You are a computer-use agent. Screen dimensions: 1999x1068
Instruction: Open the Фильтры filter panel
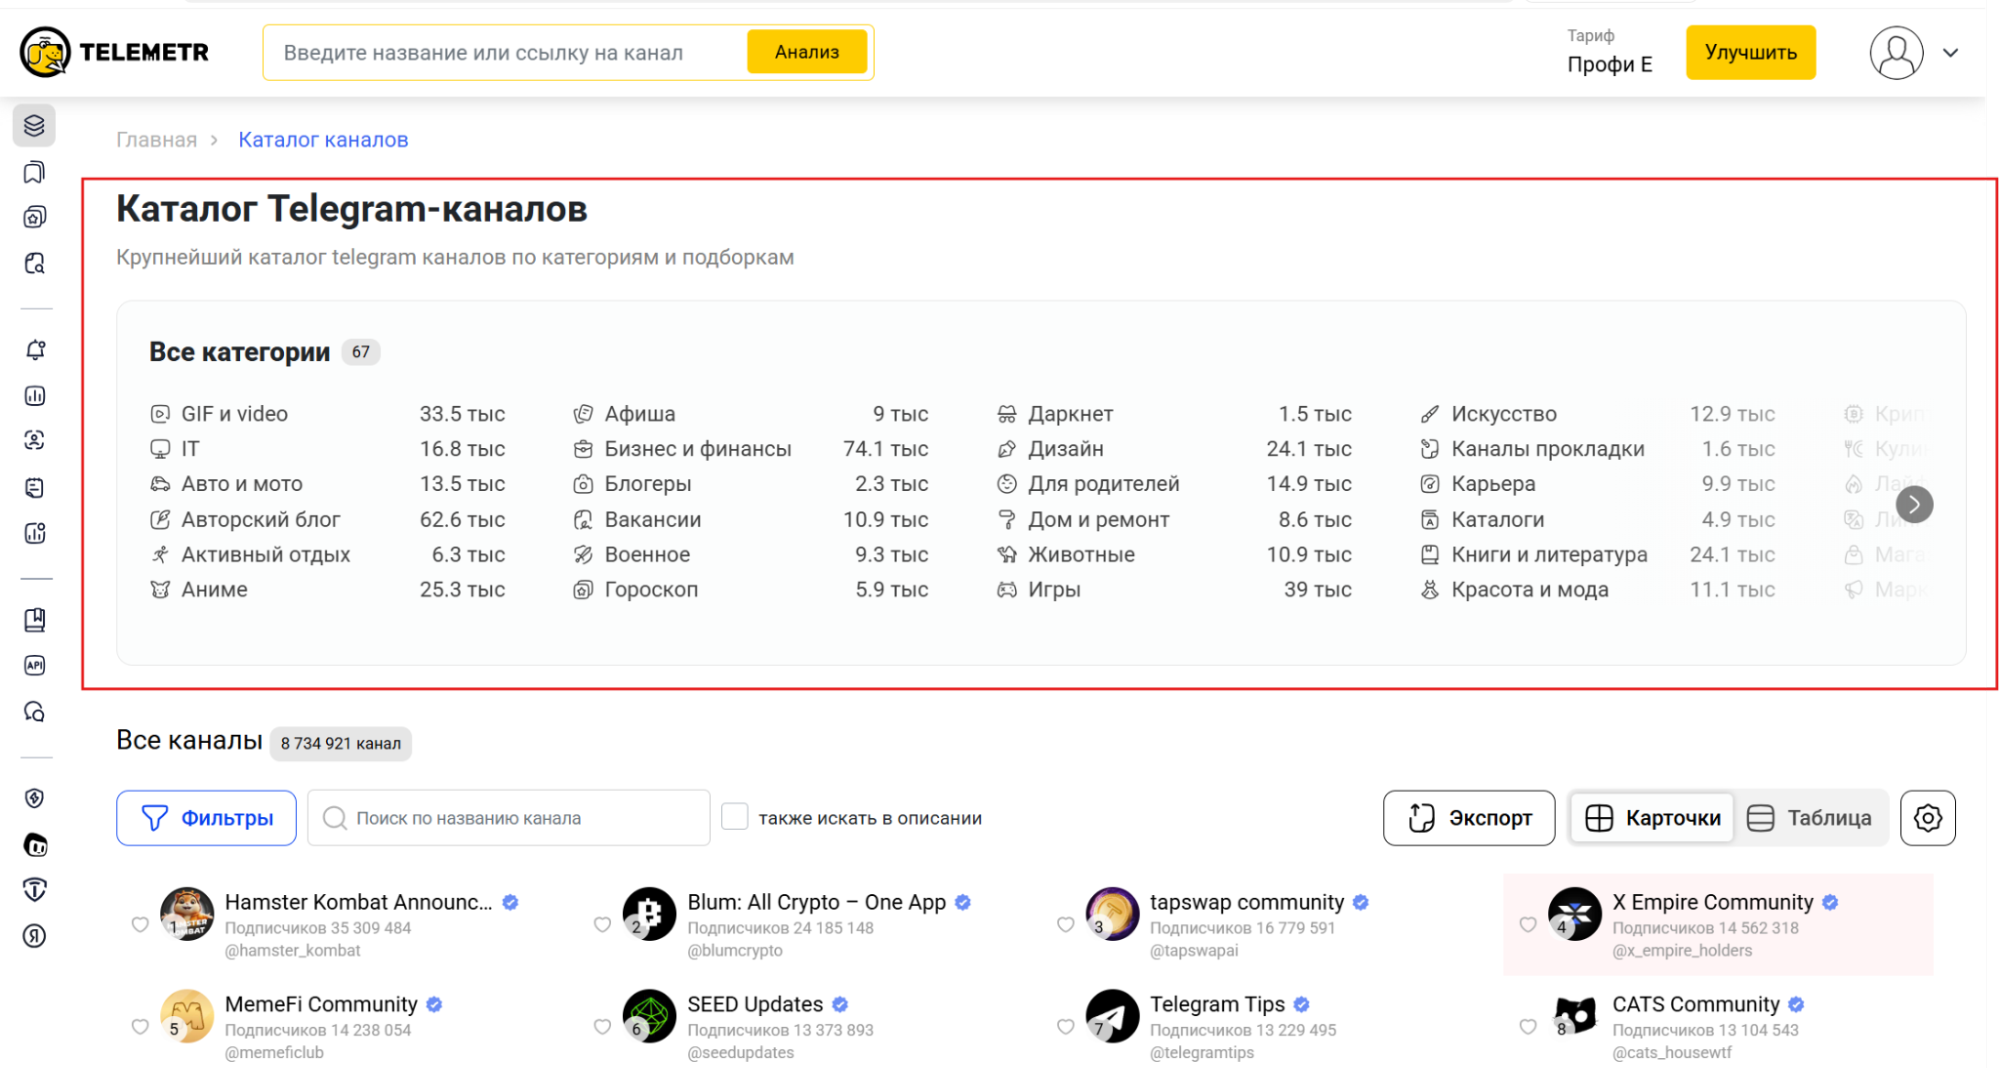(206, 818)
